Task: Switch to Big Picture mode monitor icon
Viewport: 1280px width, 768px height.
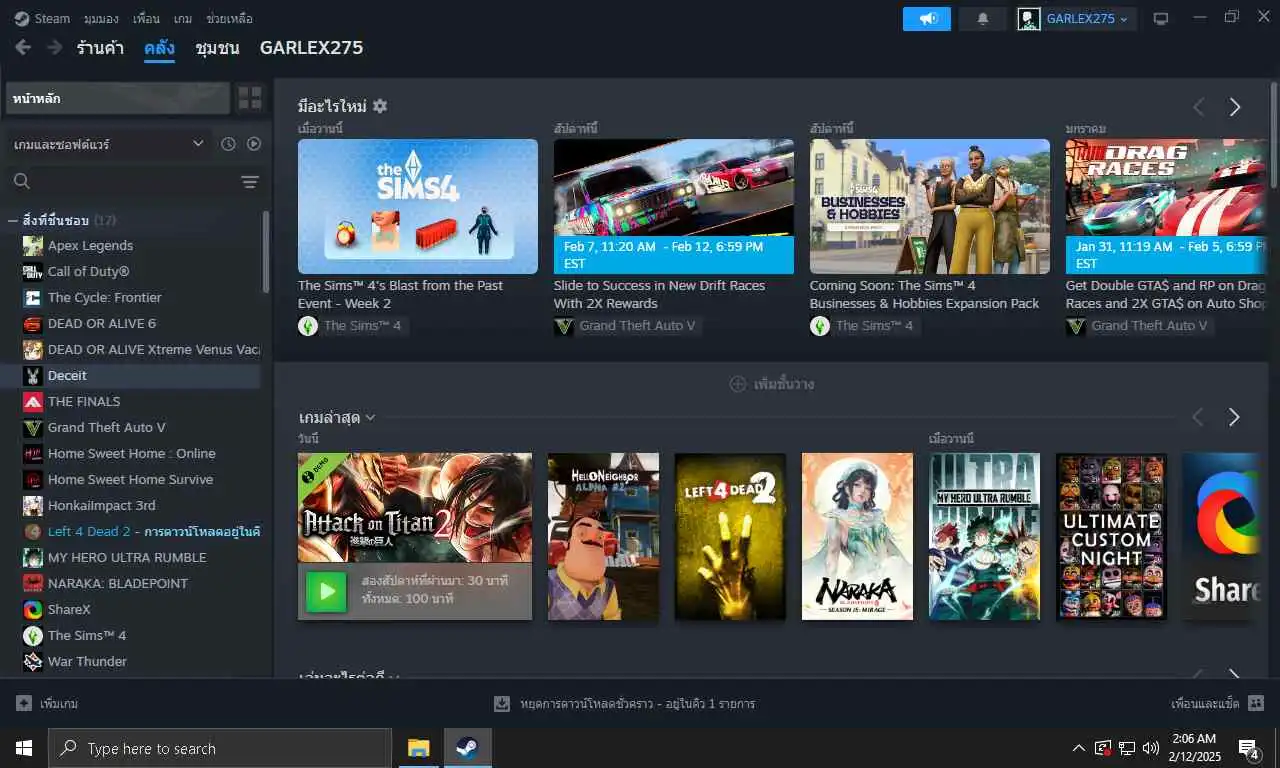Action: 1161,19
